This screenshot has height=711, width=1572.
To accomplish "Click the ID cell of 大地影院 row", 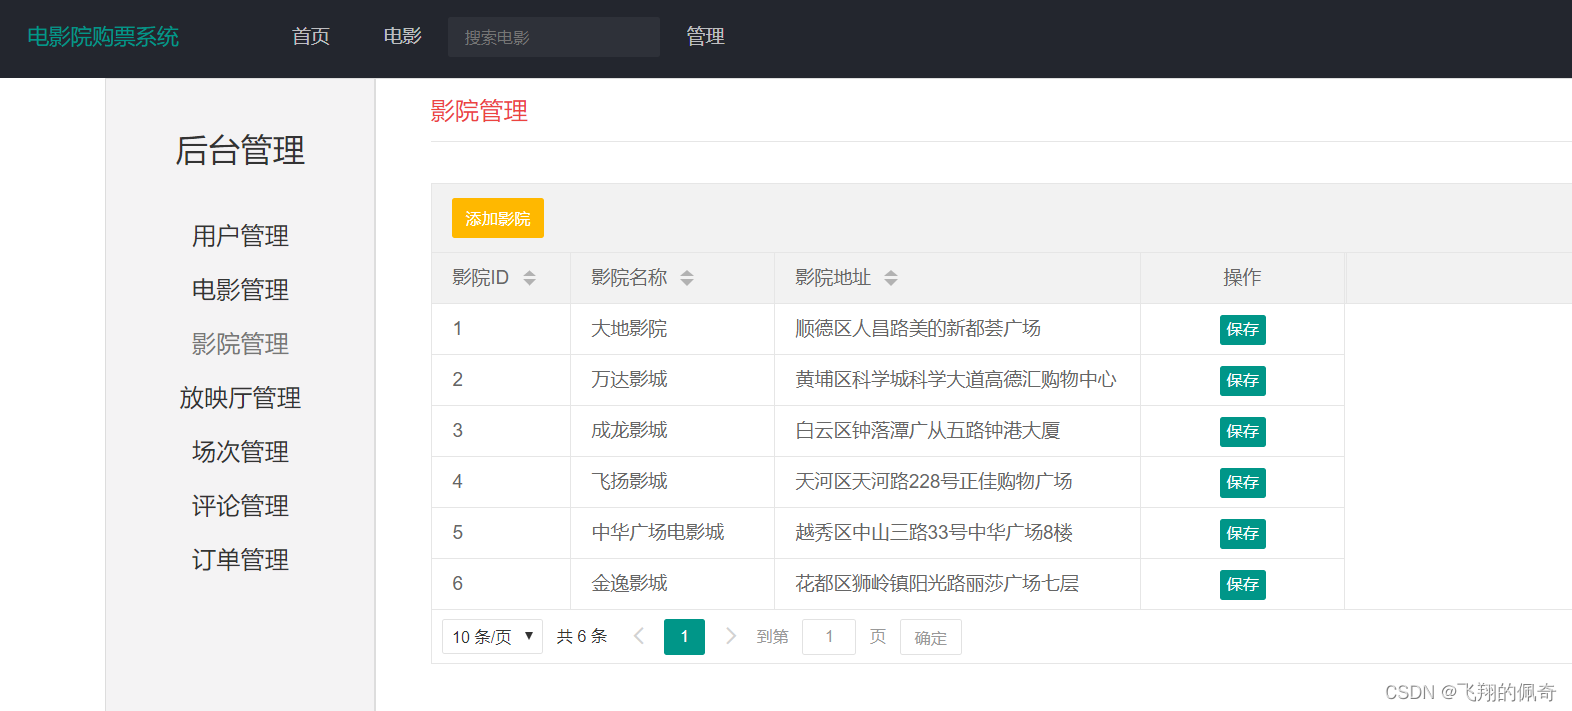I will tap(501, 329).
